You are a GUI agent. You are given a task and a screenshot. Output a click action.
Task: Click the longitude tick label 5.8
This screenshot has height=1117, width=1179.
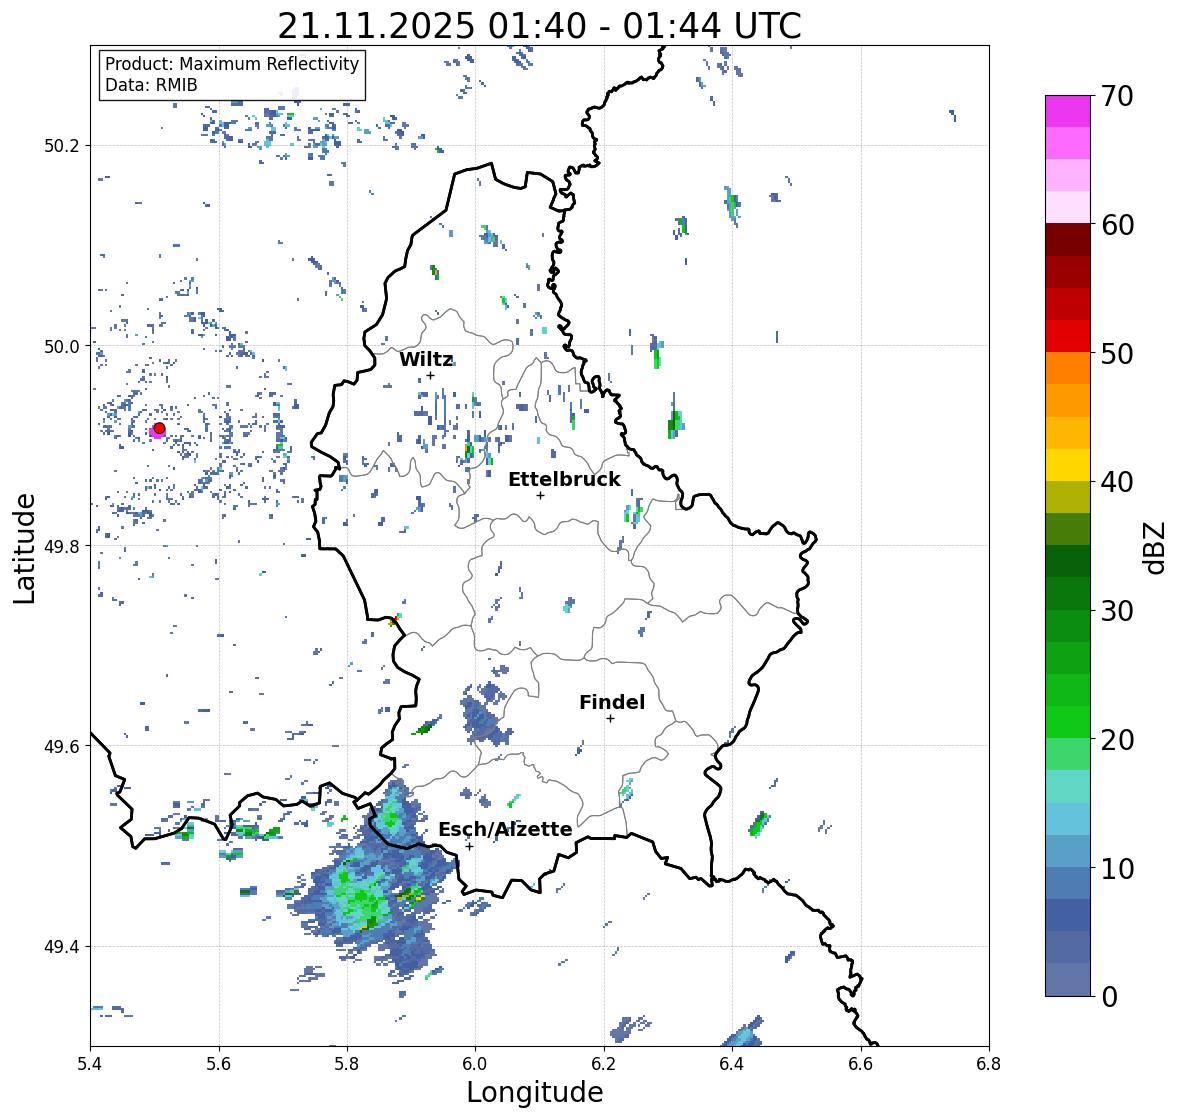click(x=347, y=1064)
